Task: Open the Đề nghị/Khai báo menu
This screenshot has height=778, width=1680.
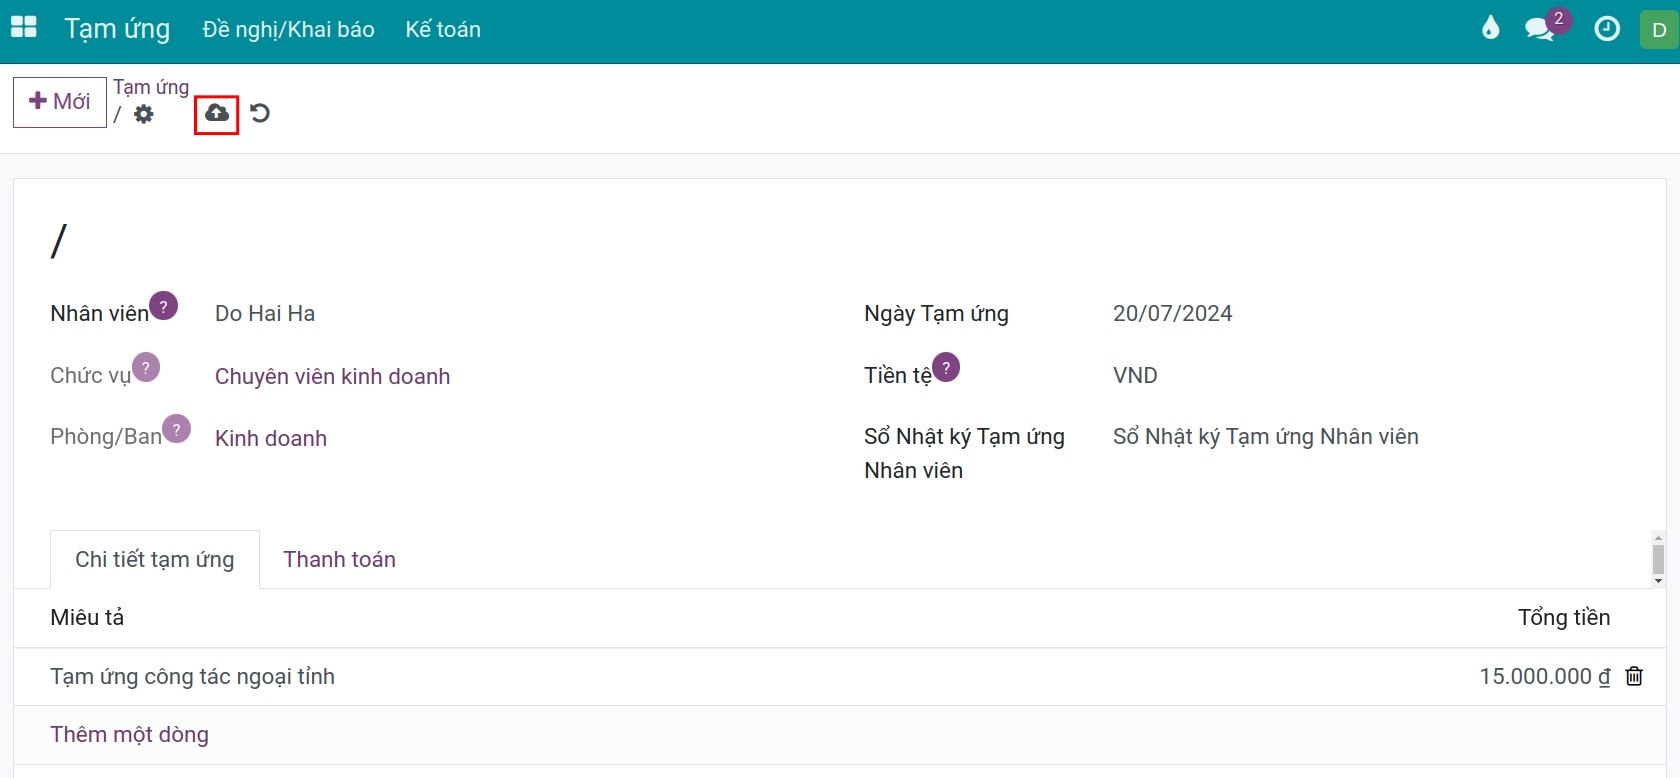Action: tap(288, 29)
